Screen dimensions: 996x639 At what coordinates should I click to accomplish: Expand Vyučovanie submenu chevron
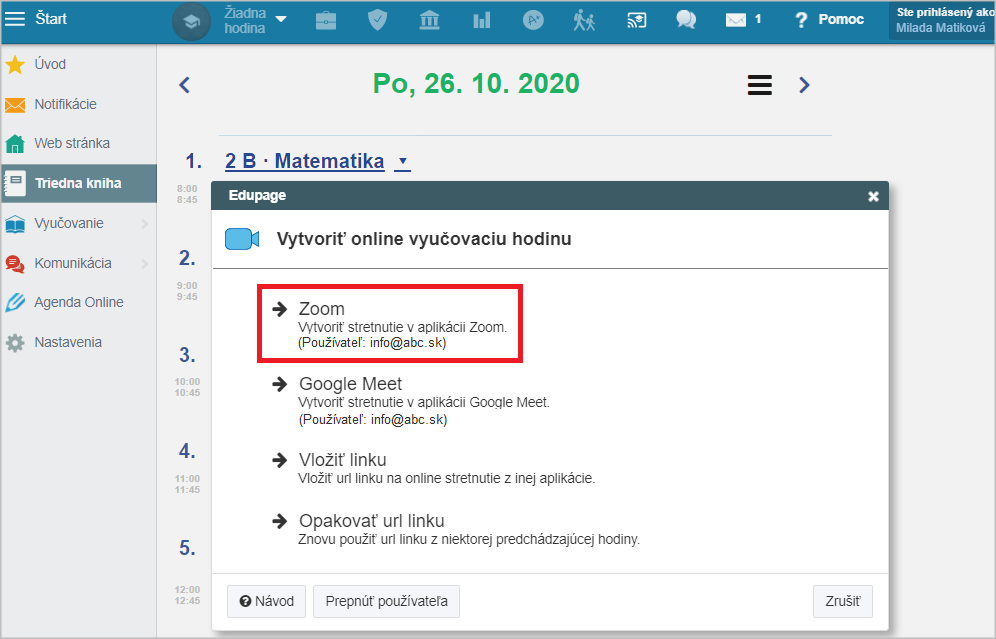[x=145, y=224]
